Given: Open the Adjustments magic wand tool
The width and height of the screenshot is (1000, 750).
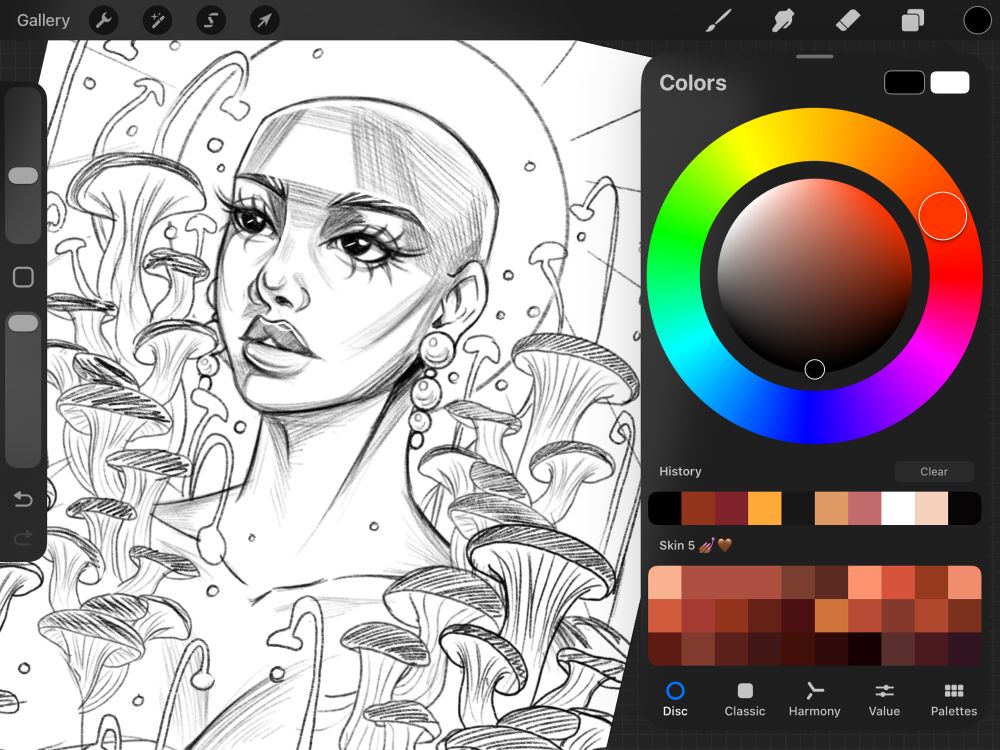Looking at the screenshot, I should coord(157,20).
